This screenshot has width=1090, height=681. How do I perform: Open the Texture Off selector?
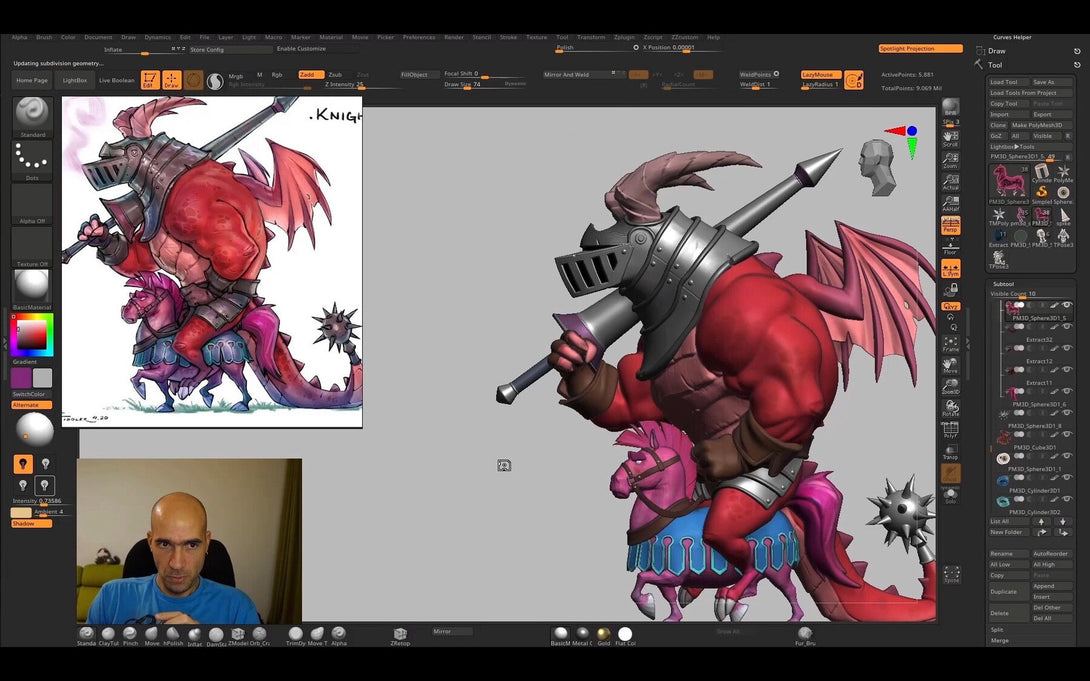coord(32,246)
